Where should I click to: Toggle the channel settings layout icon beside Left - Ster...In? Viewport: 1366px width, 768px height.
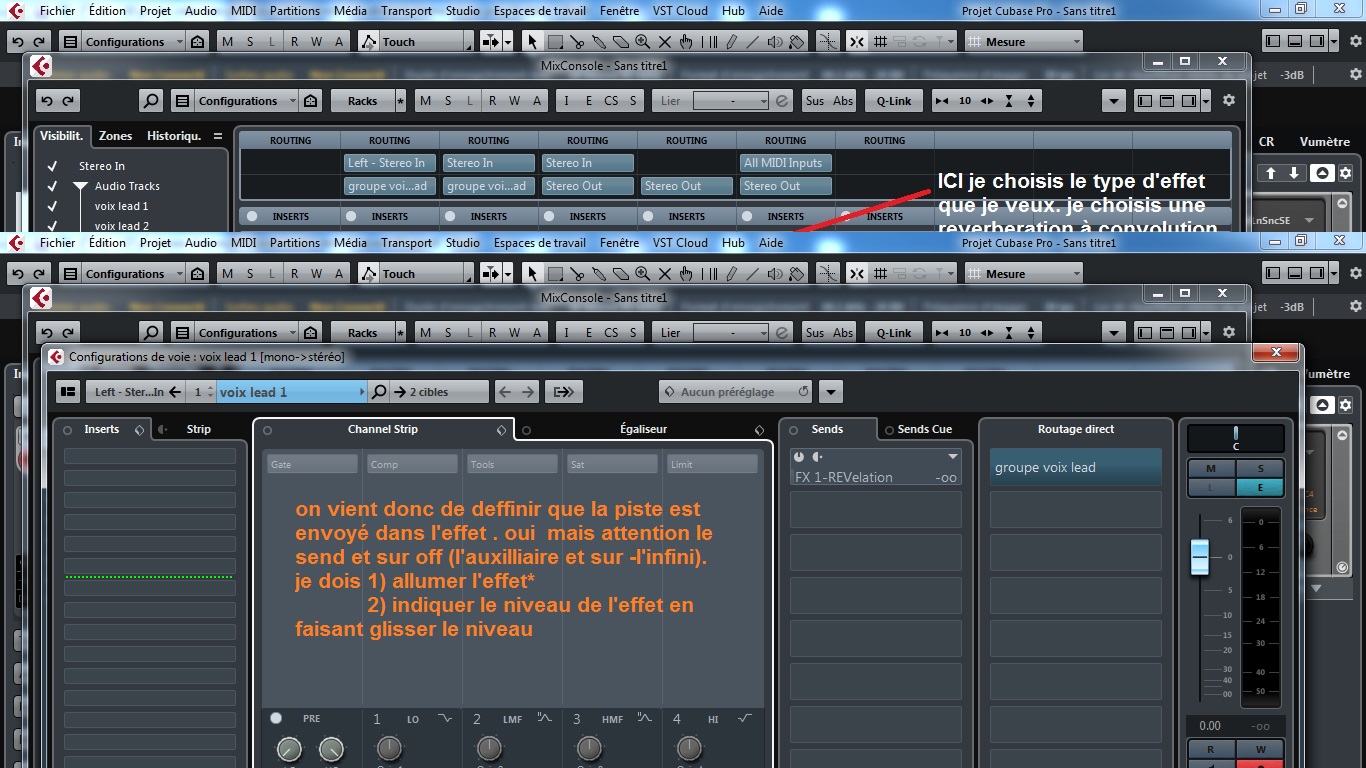click(x=68, y=392)
